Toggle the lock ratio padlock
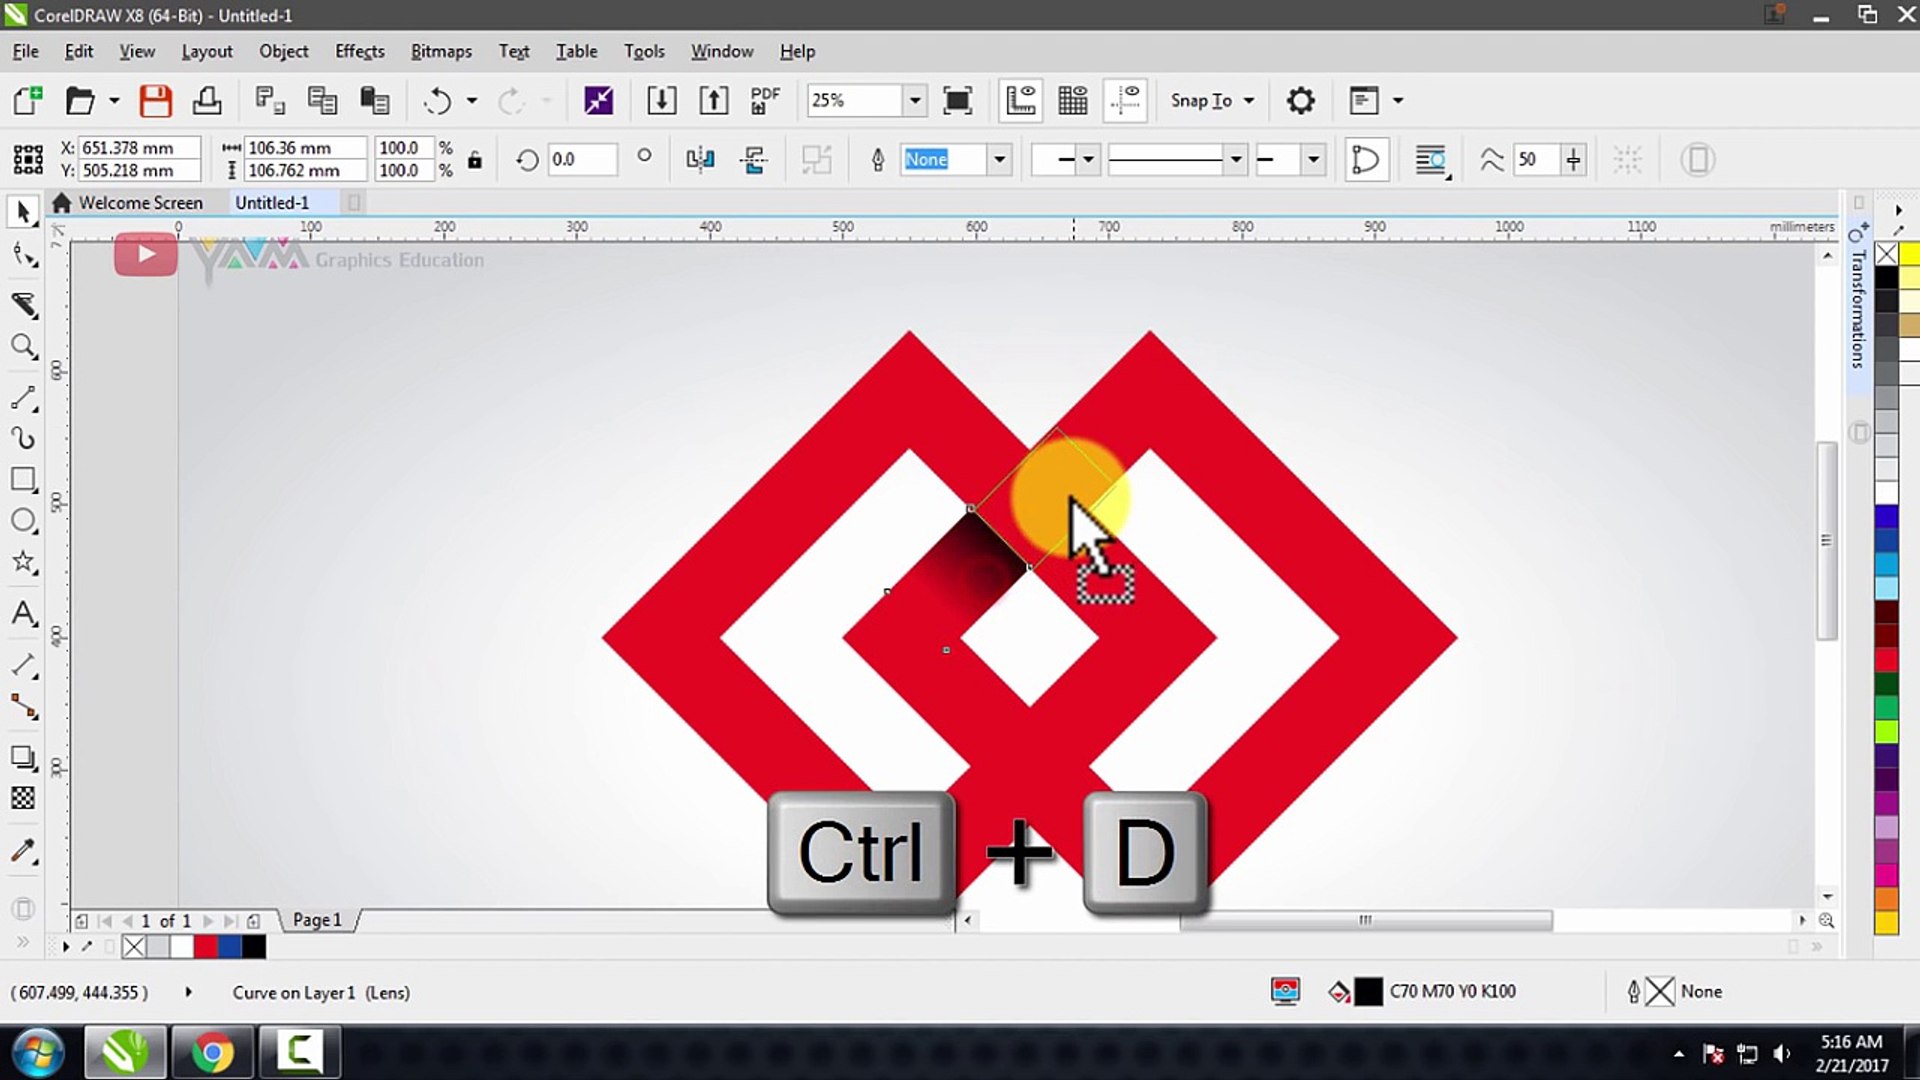 pyautogui.click(x=475, y=160)
